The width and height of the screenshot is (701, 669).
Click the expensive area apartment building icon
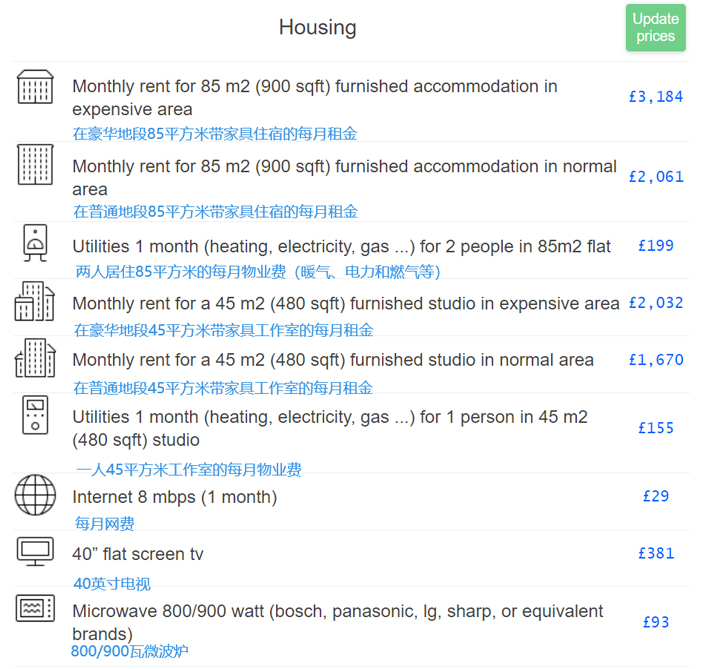[35, 87]
